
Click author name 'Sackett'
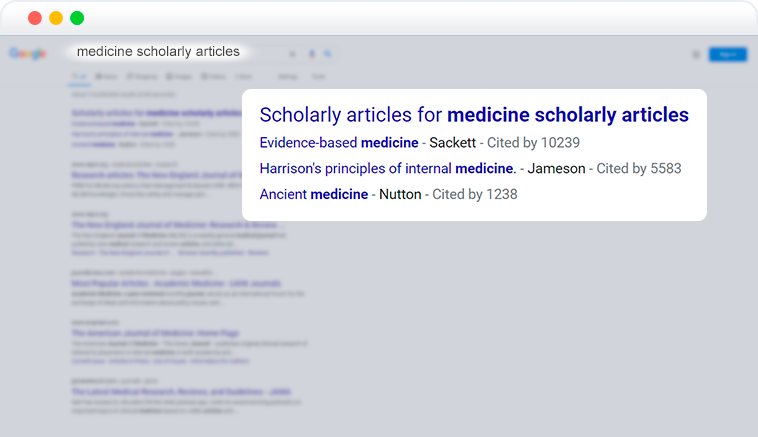click(x=452, y=143)
